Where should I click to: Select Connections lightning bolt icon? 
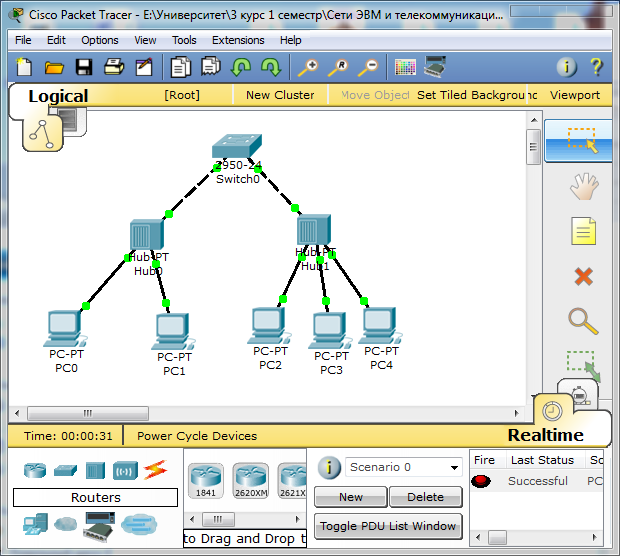pos(155,470)
